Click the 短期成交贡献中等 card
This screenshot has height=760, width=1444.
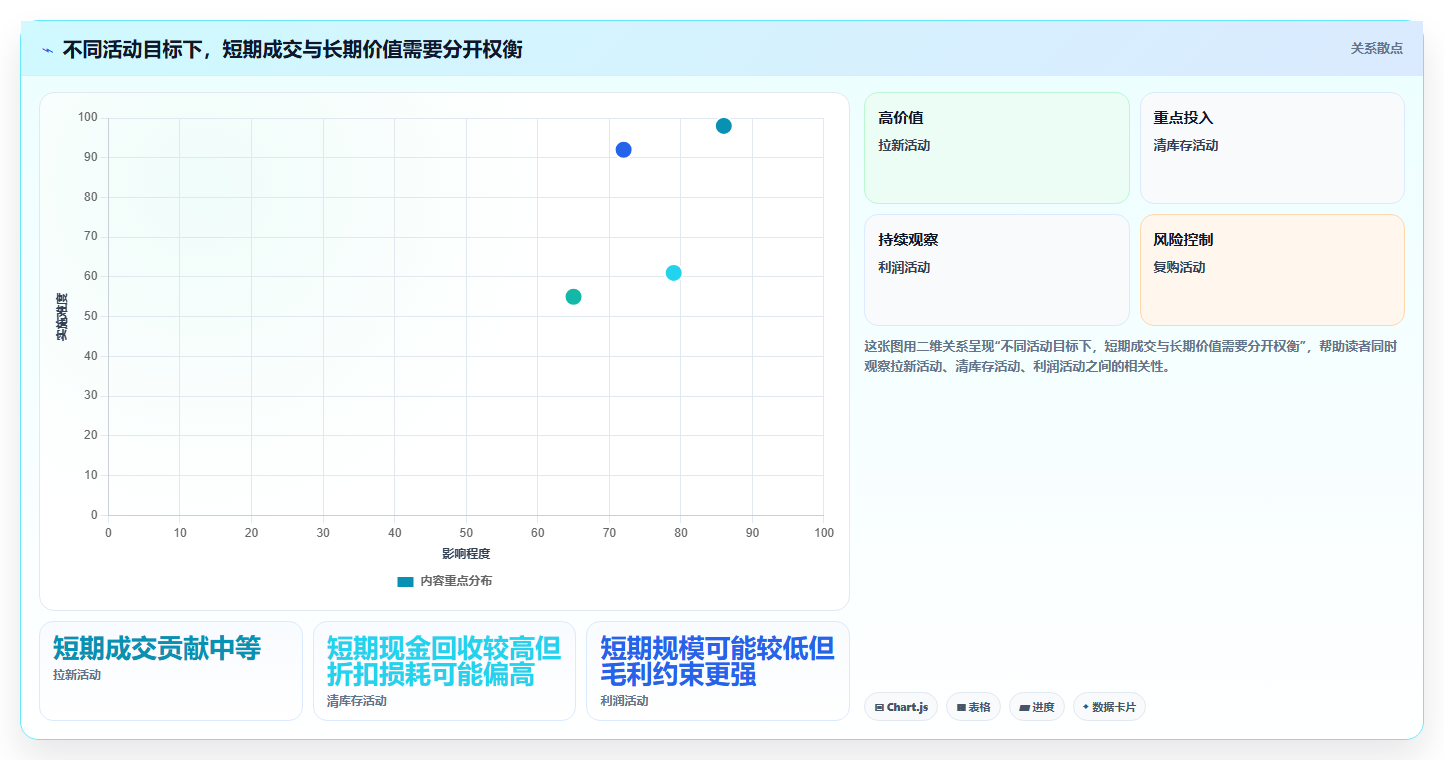pos(171,671)
